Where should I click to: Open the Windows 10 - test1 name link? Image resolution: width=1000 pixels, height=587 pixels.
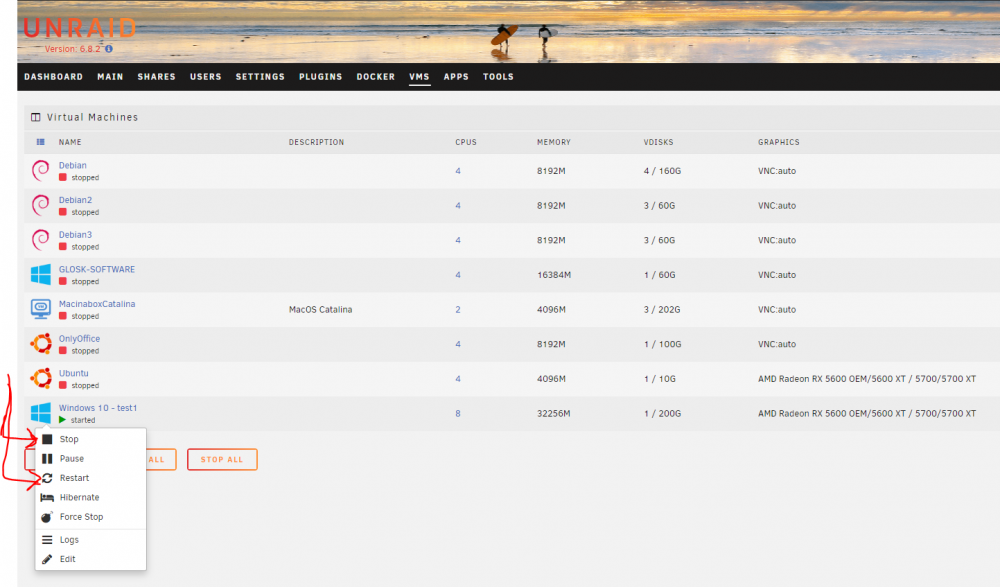point(98,408)
